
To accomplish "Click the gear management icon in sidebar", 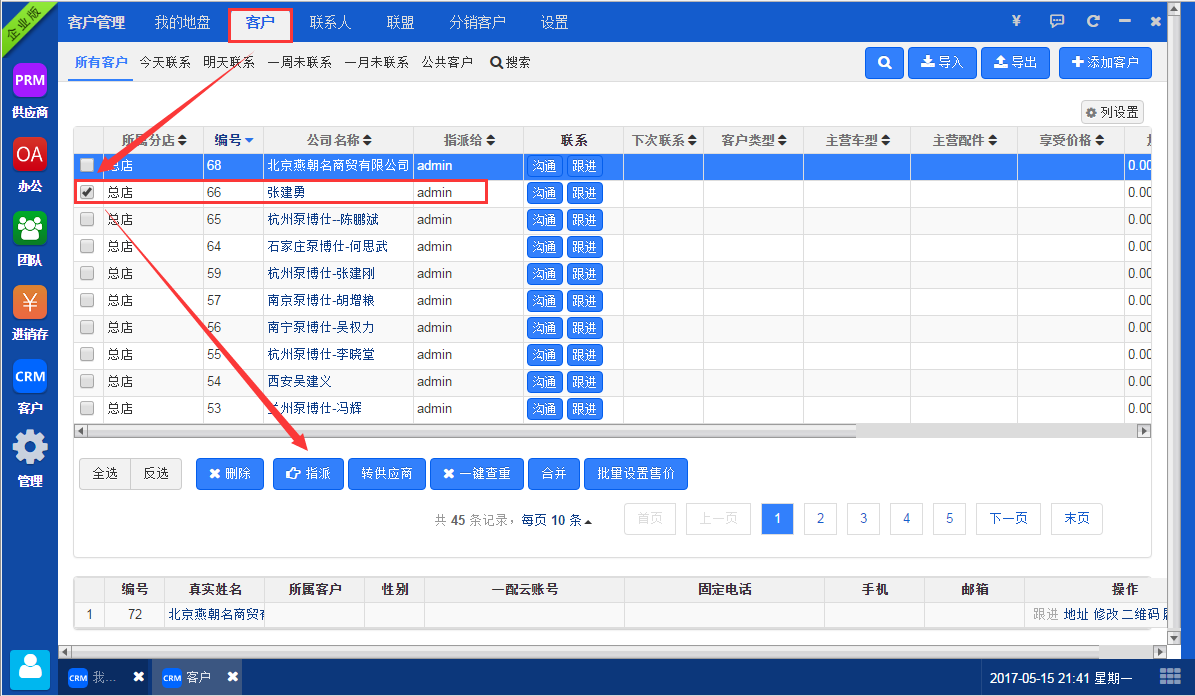I will [29, 448].
